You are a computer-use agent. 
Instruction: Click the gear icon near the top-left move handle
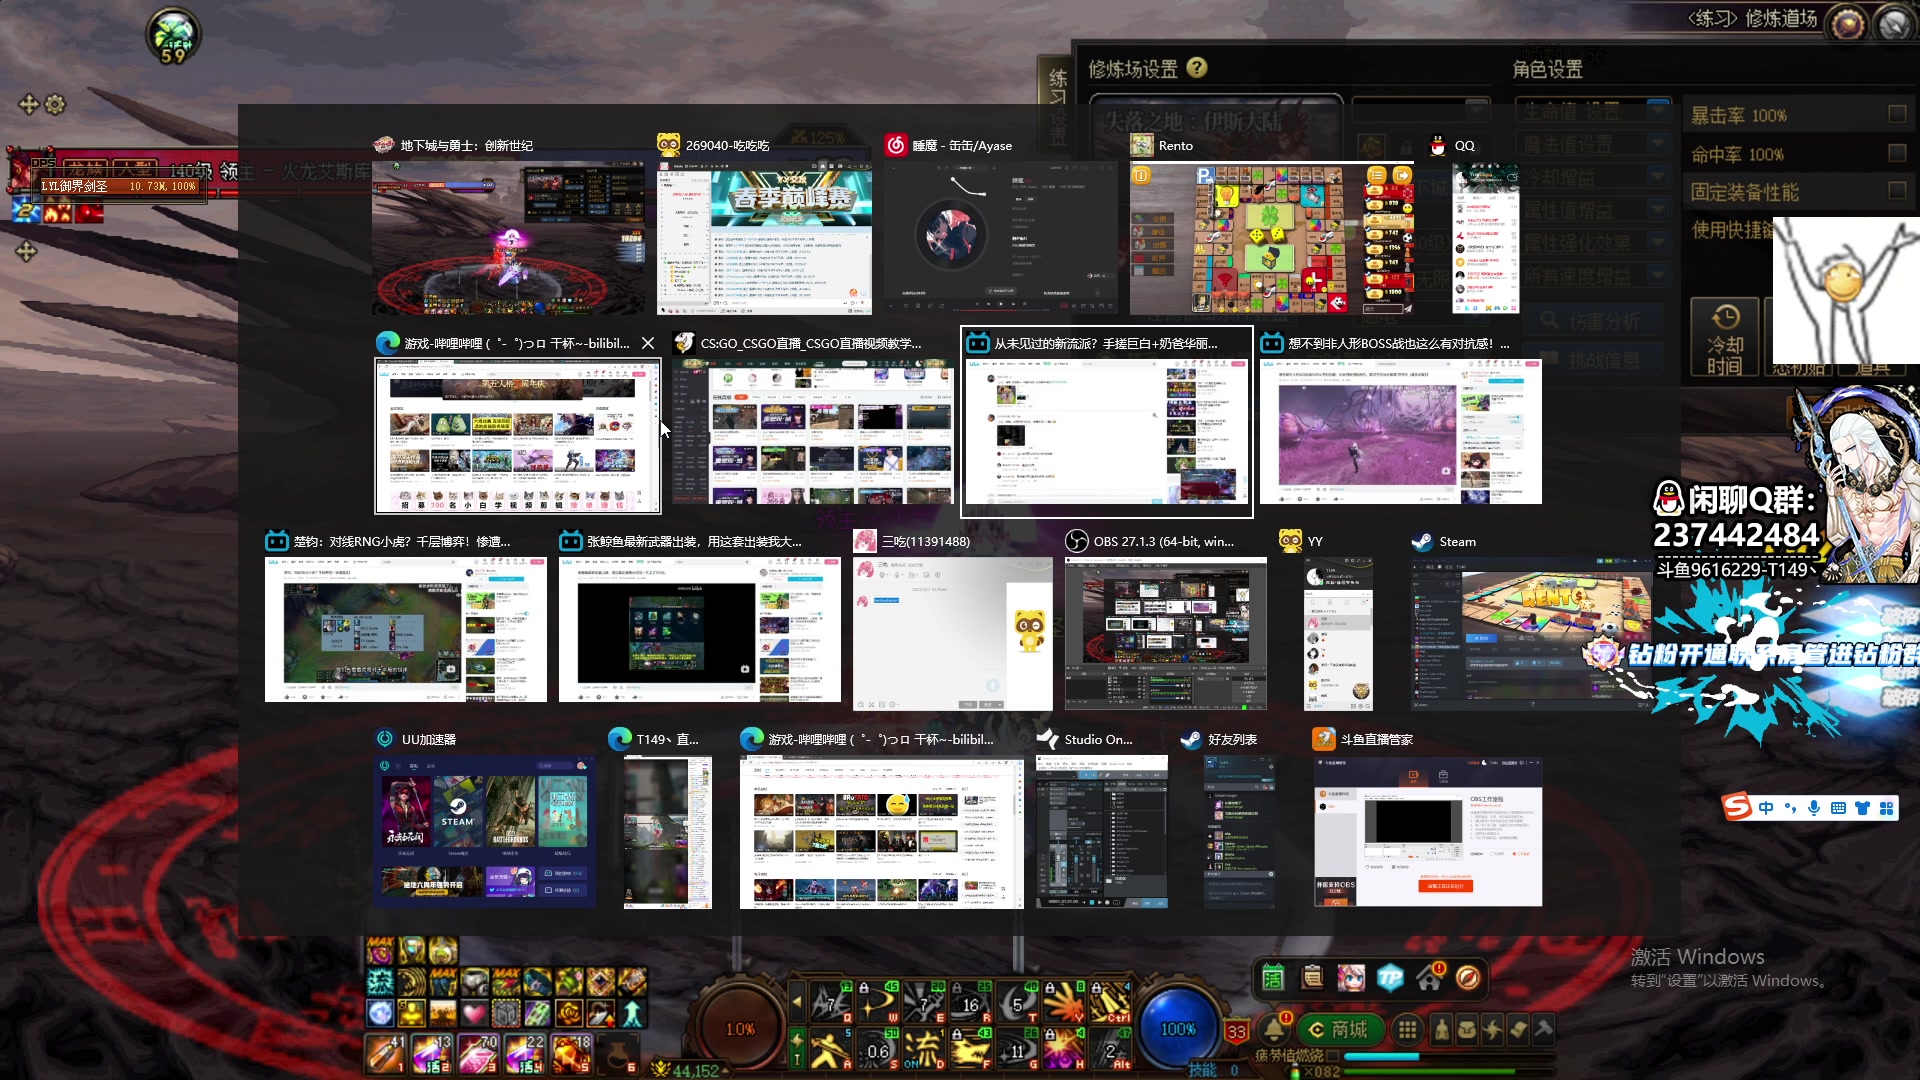pyautogui.click(x=55, y=104)
